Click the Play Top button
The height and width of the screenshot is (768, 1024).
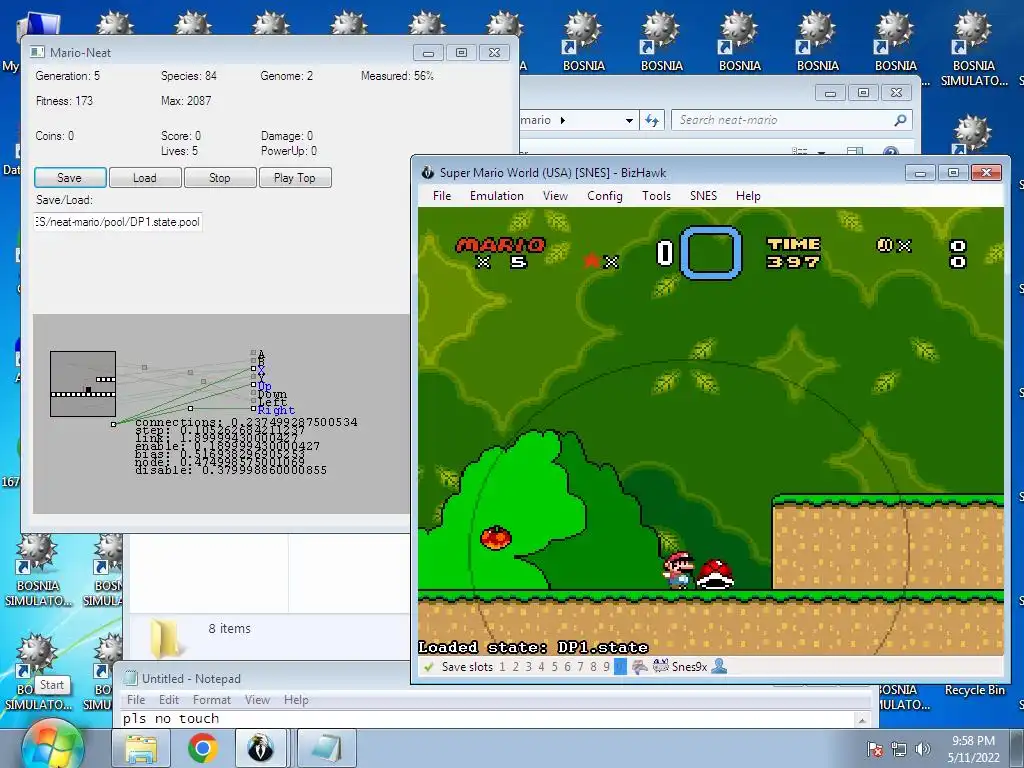coord(295,178)
